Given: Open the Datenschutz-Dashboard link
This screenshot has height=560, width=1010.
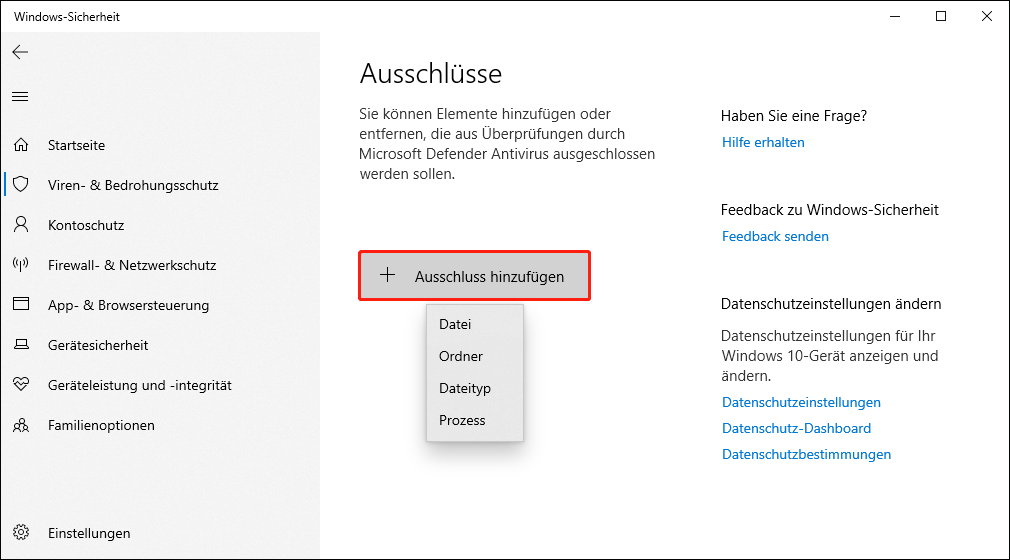Looking at the screenshot, I should point(796,429).
